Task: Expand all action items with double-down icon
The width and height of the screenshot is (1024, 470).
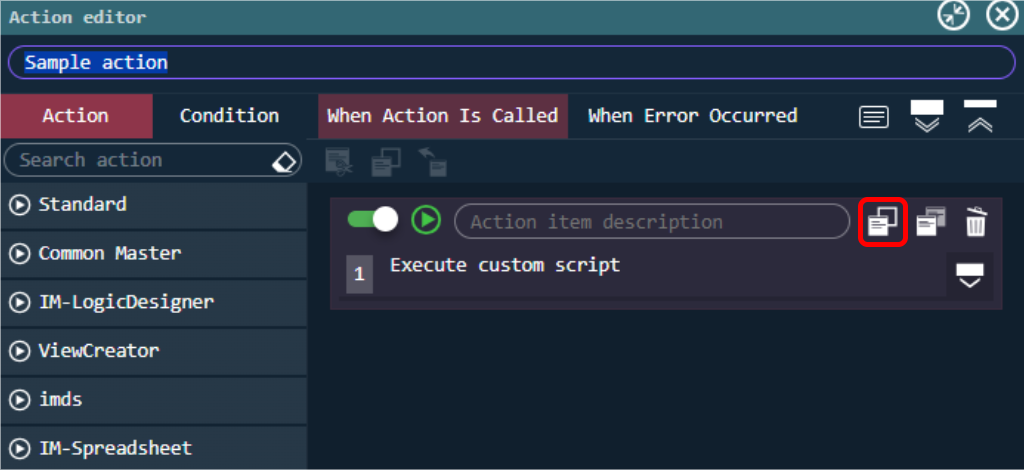Action: [x=927, y=117]
